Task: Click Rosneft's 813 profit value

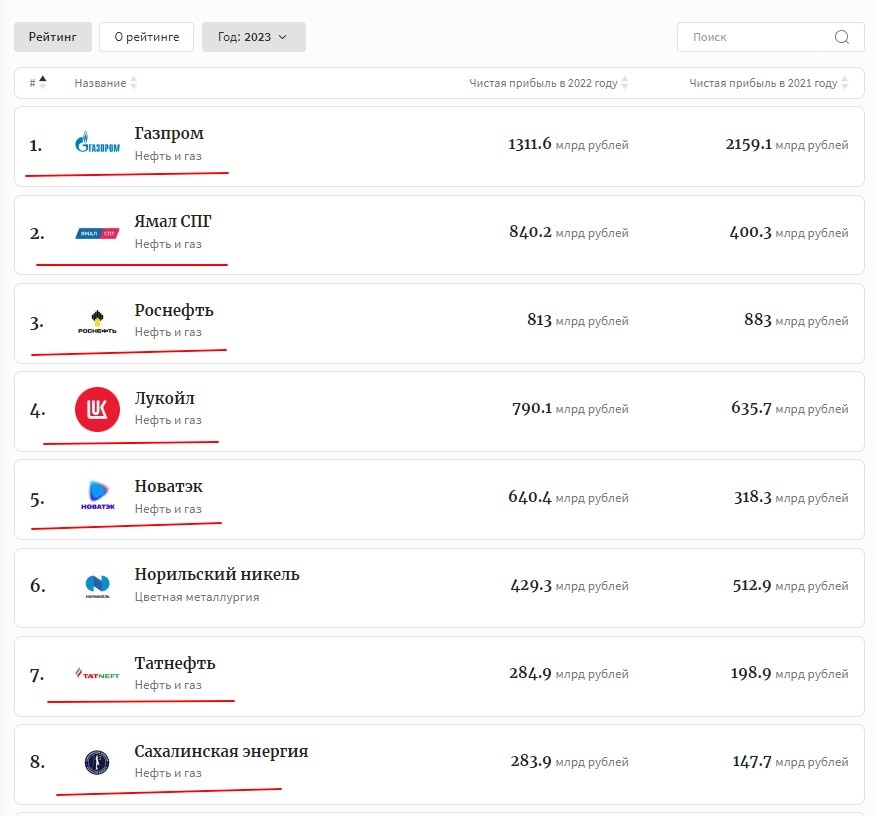Action: tap(539, 320)
